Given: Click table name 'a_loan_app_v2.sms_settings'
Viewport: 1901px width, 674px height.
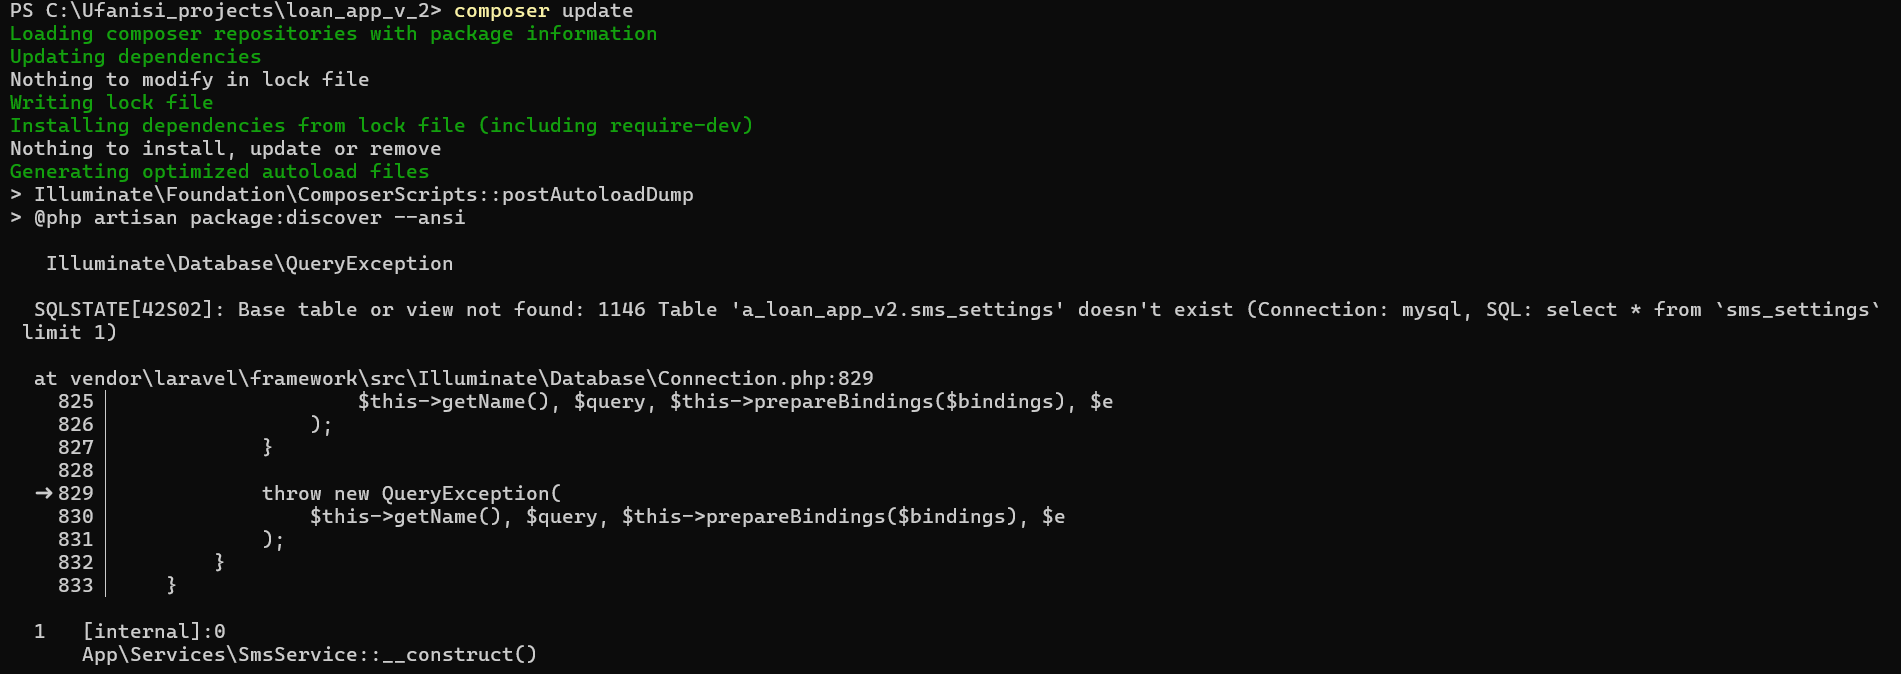Looking at the screenshot, I should click(x=897, y=310).
